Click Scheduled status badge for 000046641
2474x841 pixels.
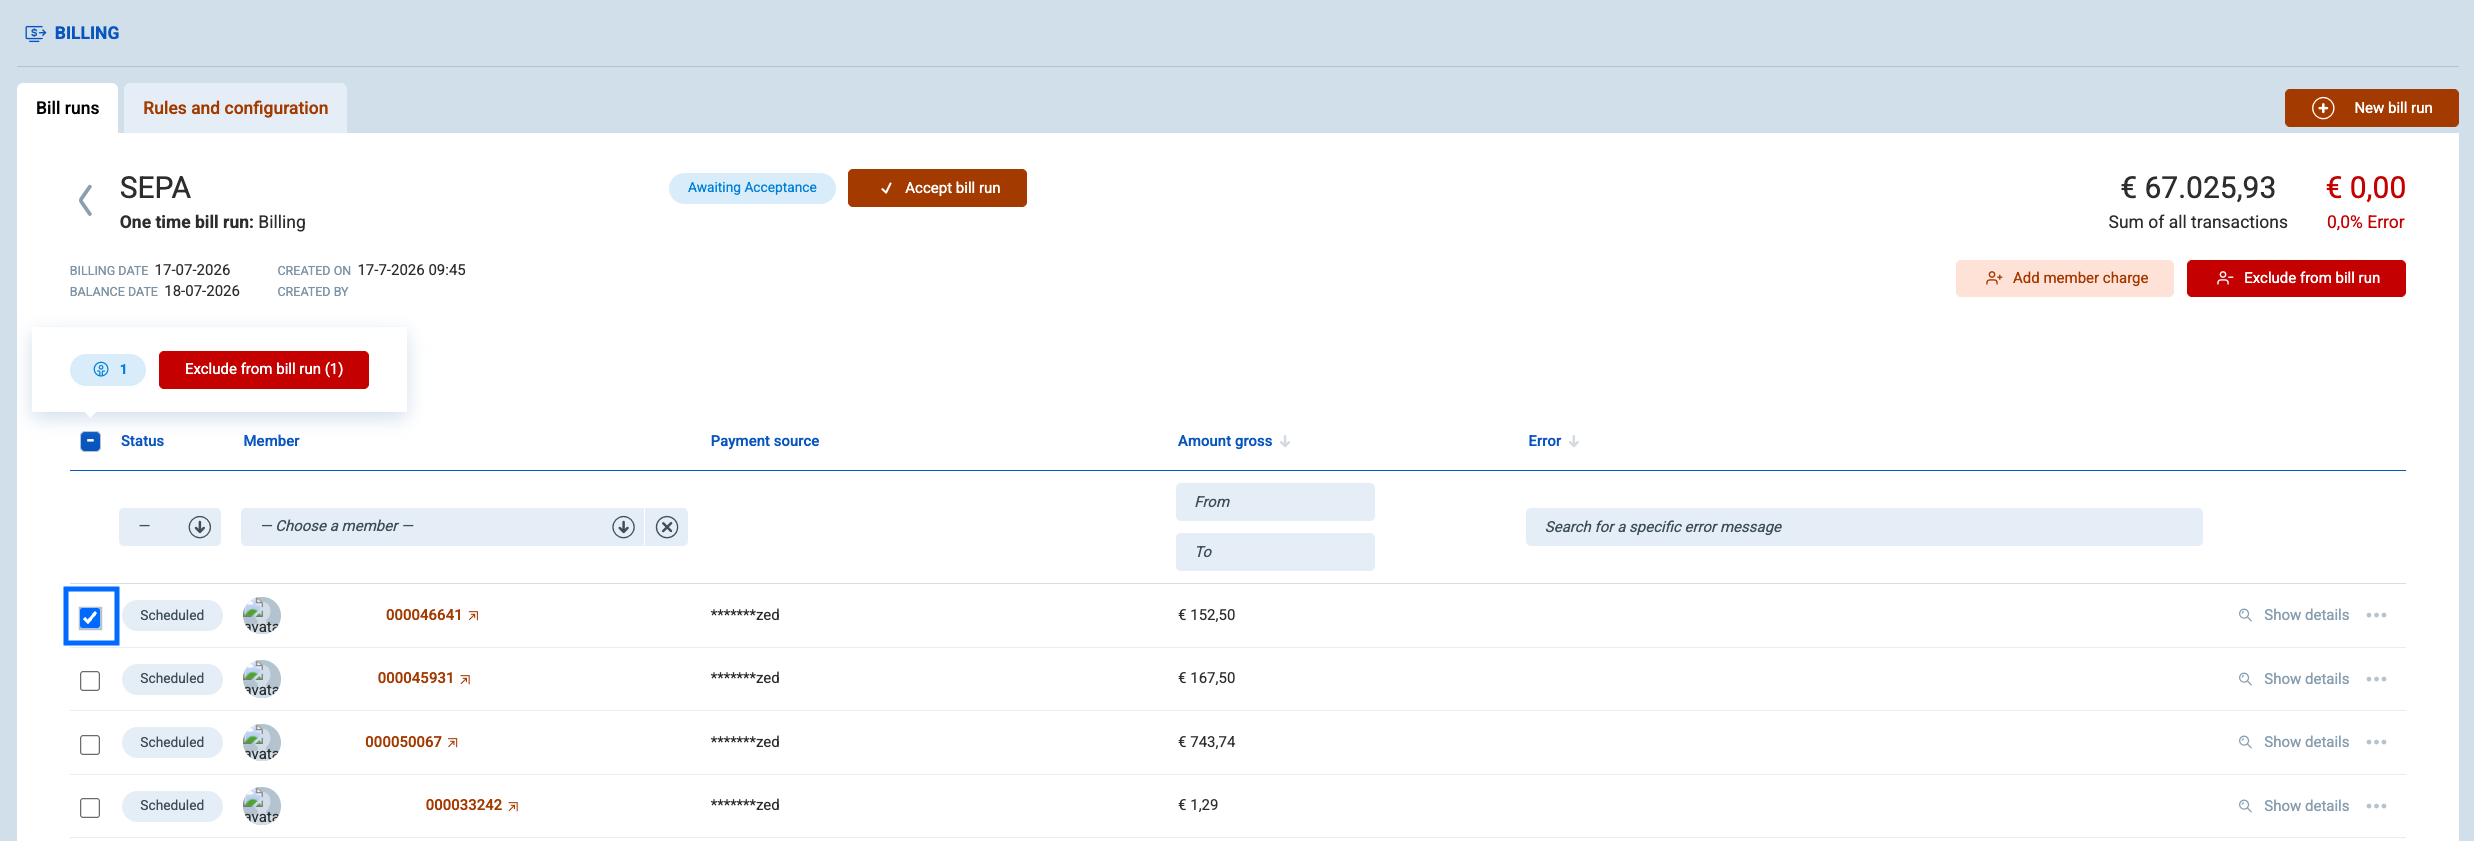(x=172, y=615)
